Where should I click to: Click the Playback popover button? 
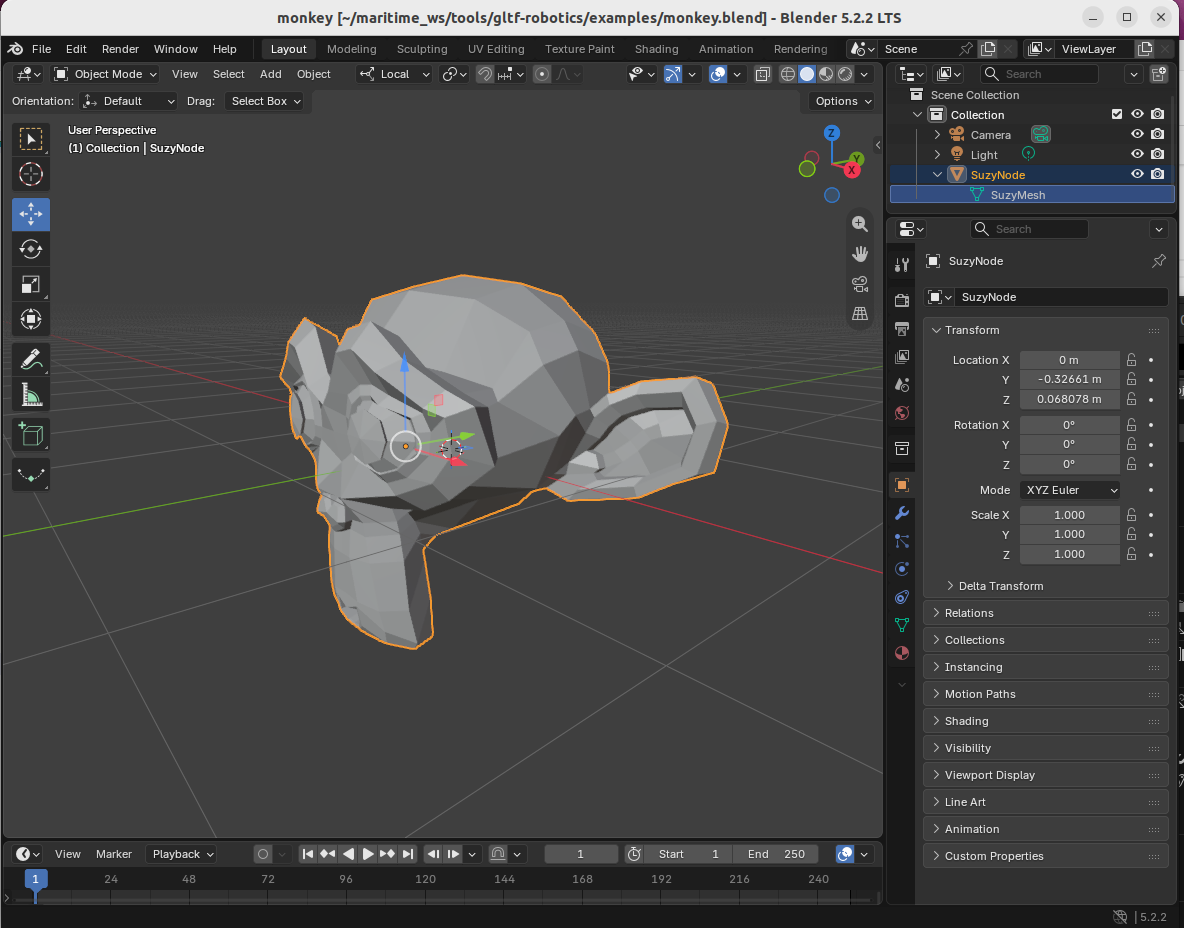183,854
